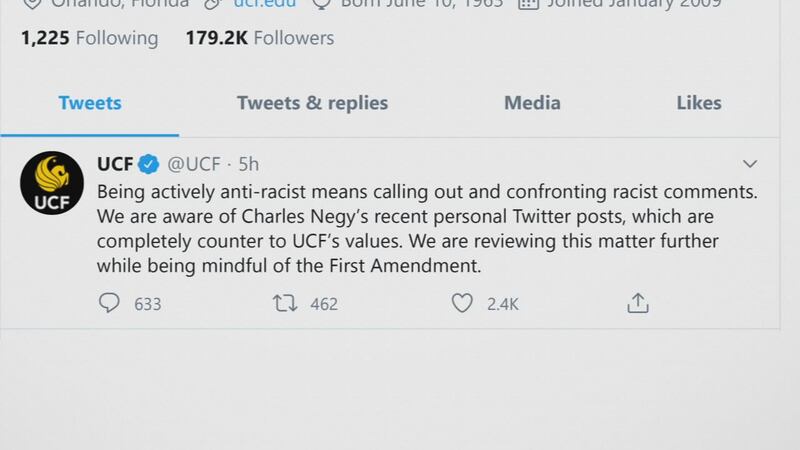The height and width of the screenshot is (450, 800).
Task: Switch to the Media tab
Action: [532, 103]
